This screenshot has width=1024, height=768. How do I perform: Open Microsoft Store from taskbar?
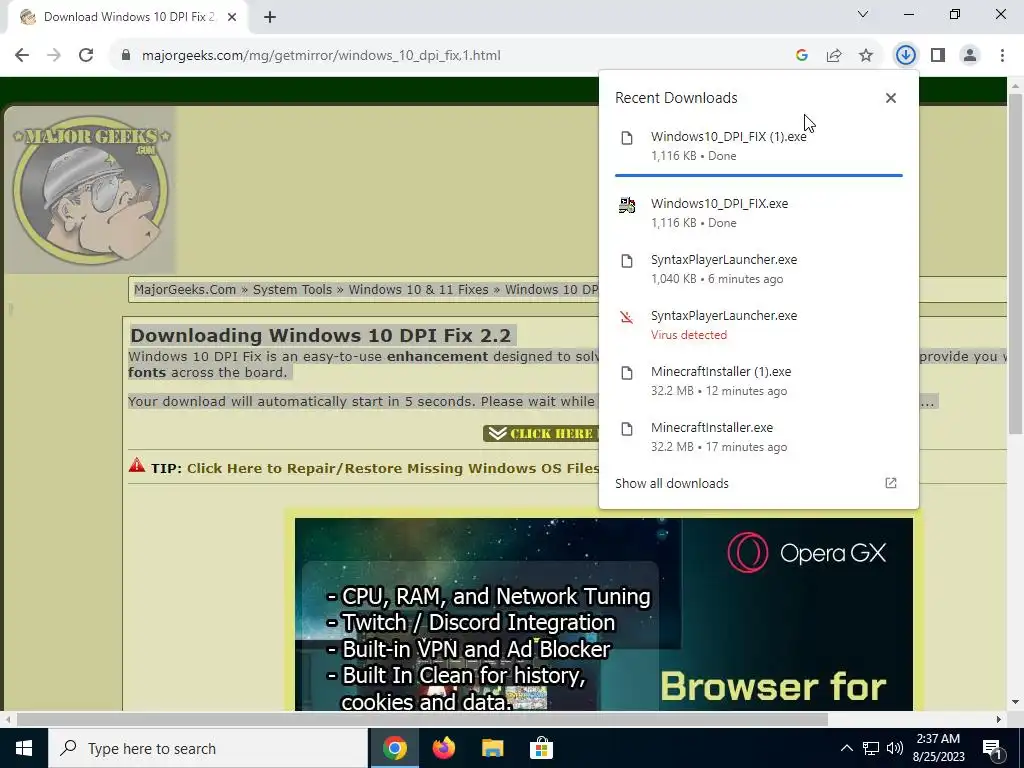click(541, 748)
